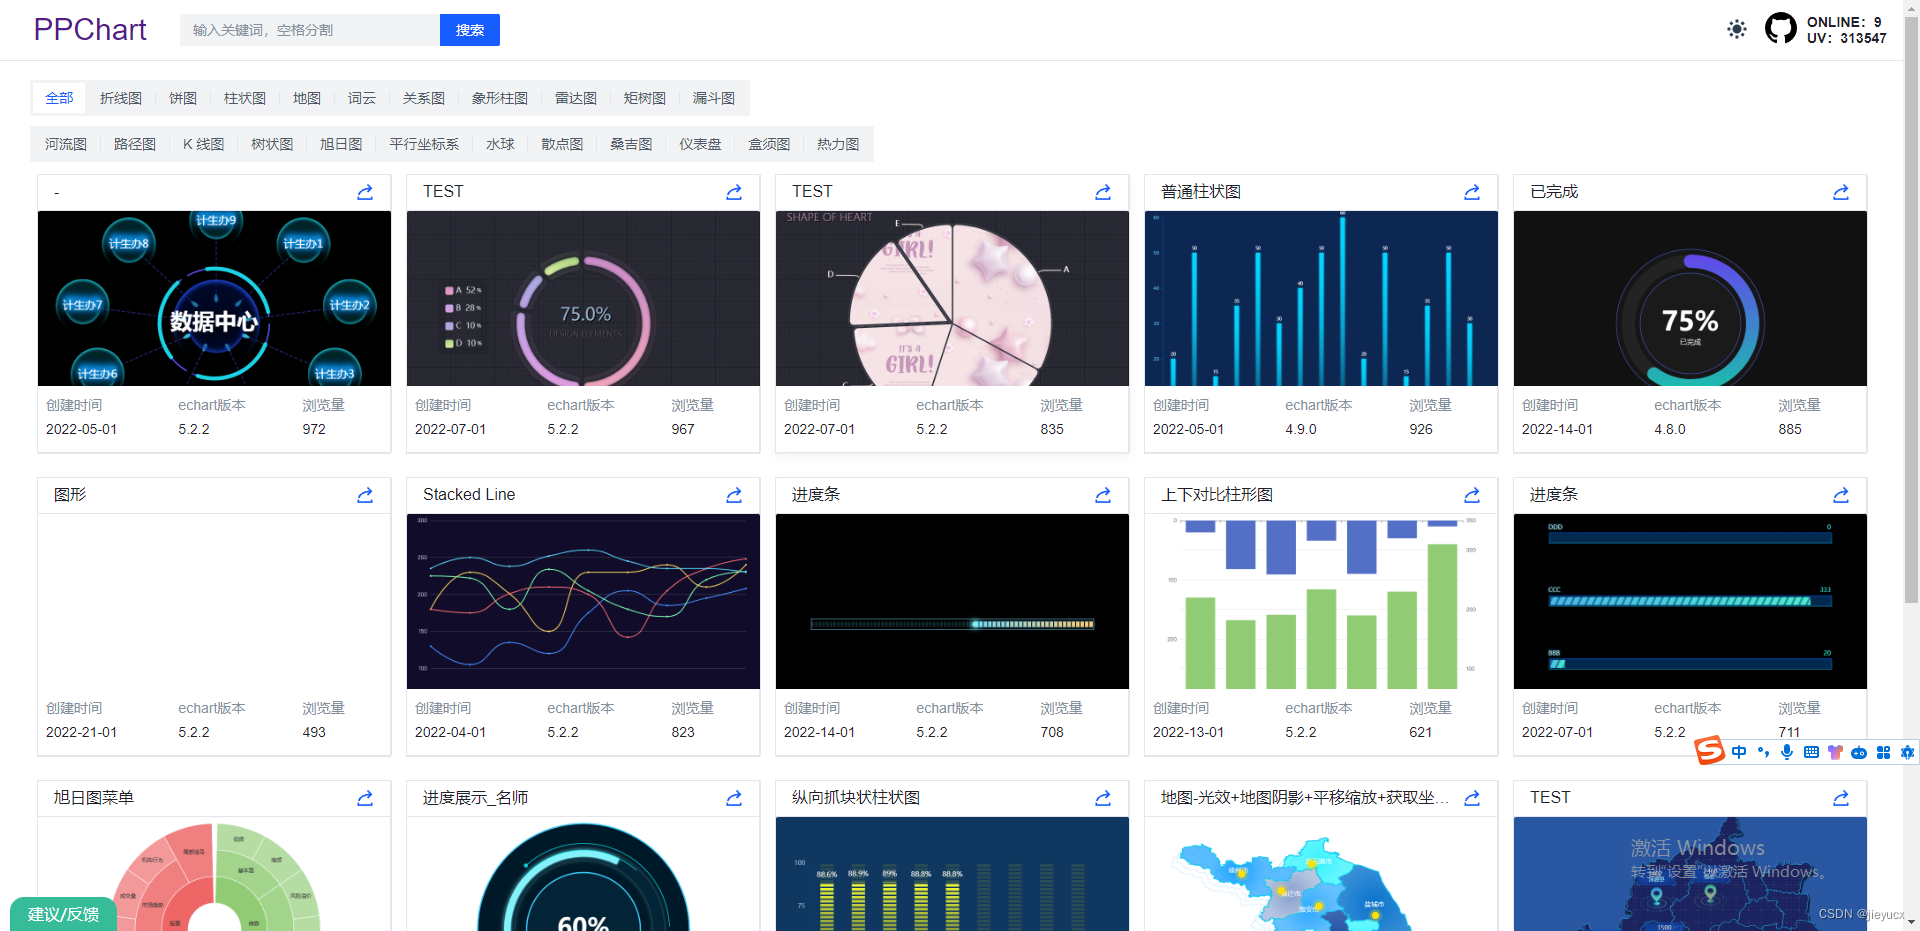Toggle the Sogou 中 Chinese mode indicator
The image size is (1920, 931).
(x=1739, y=752)
